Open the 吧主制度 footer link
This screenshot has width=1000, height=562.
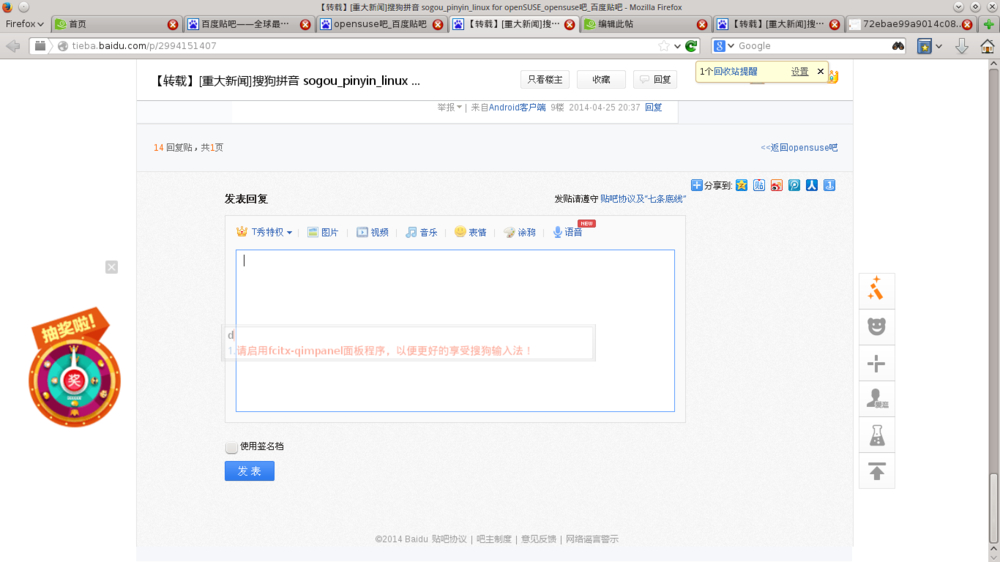(494, 539)
